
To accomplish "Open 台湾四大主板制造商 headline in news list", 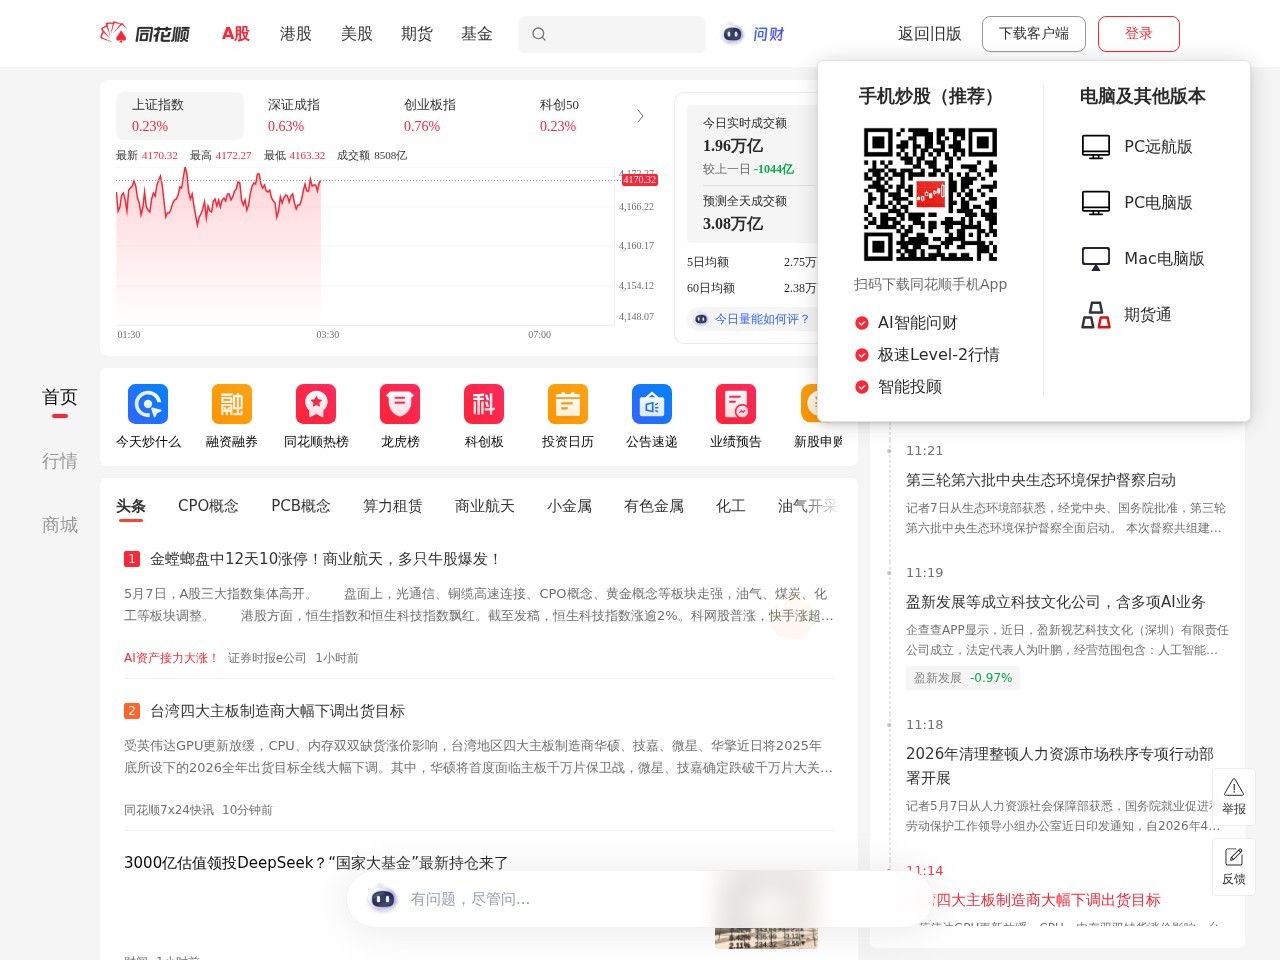I will (x=277, y=711).
